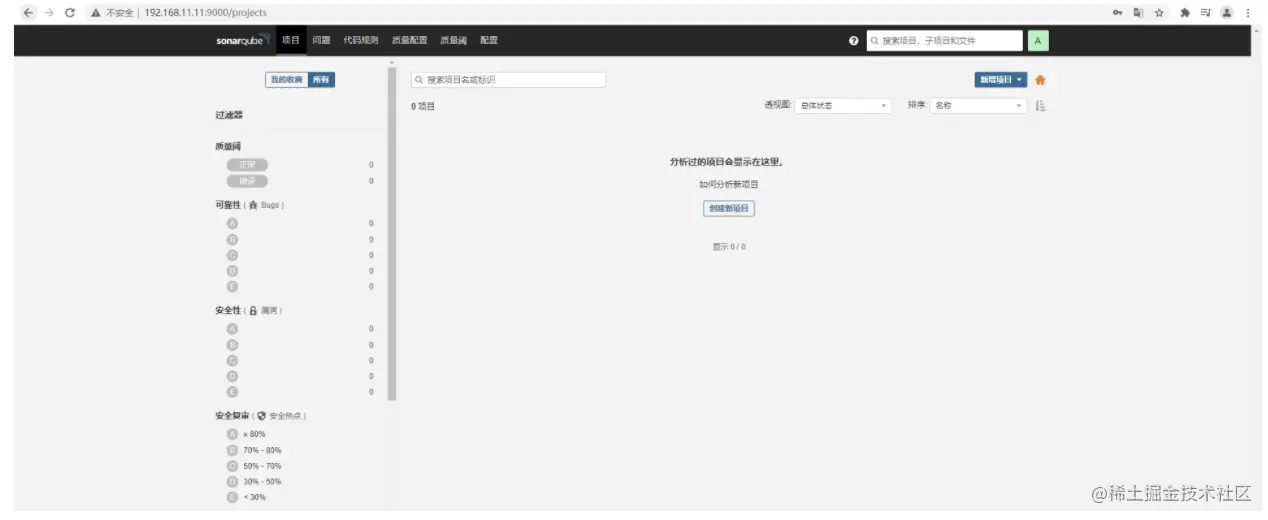Image resolution: width=1268 pixels, height=520 pixels.
Task: Open the 项目 tab in top nav
Action: coord(291,41)
